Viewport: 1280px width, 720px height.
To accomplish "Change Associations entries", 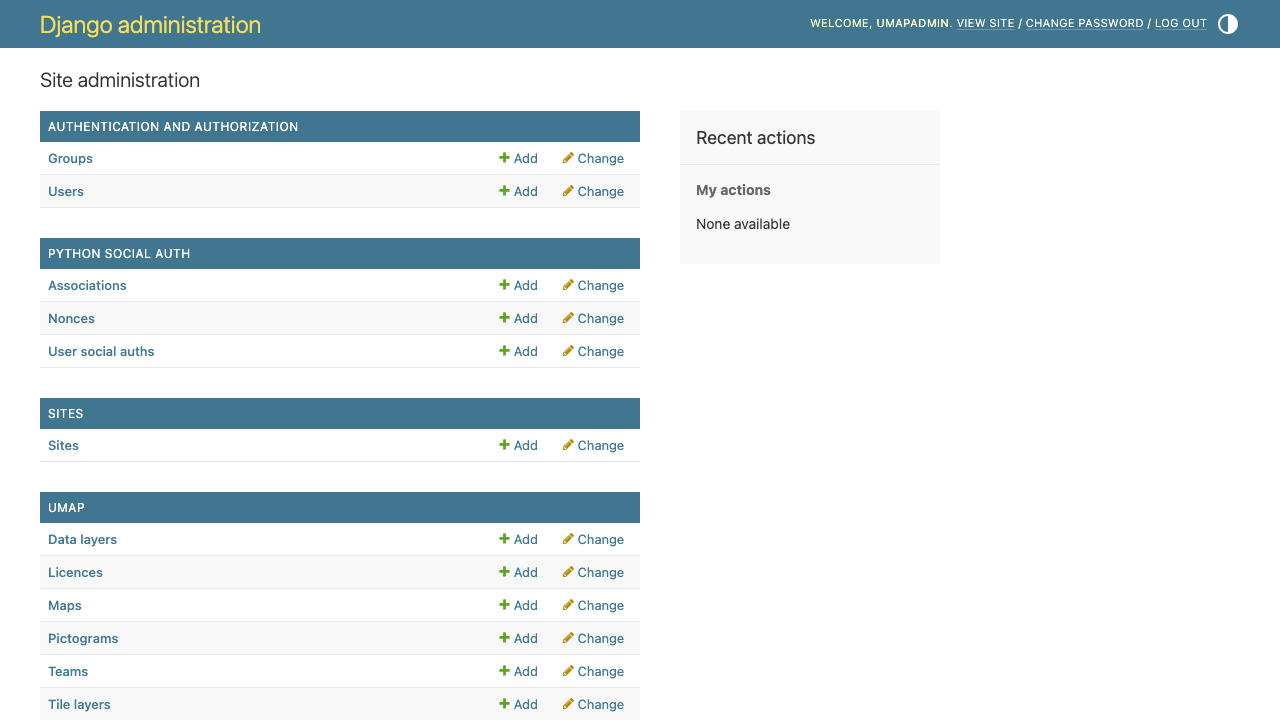I will pyautogui.click(x=593, y=285).
